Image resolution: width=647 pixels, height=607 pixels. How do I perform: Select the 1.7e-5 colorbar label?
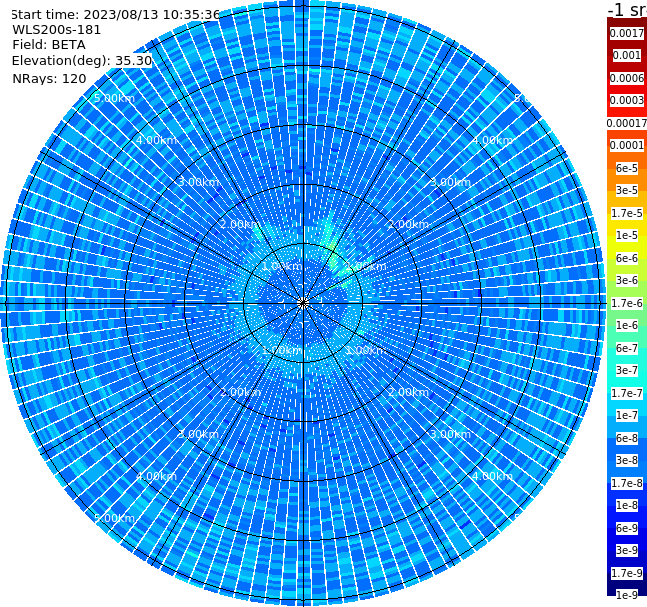tap(627, 213)
